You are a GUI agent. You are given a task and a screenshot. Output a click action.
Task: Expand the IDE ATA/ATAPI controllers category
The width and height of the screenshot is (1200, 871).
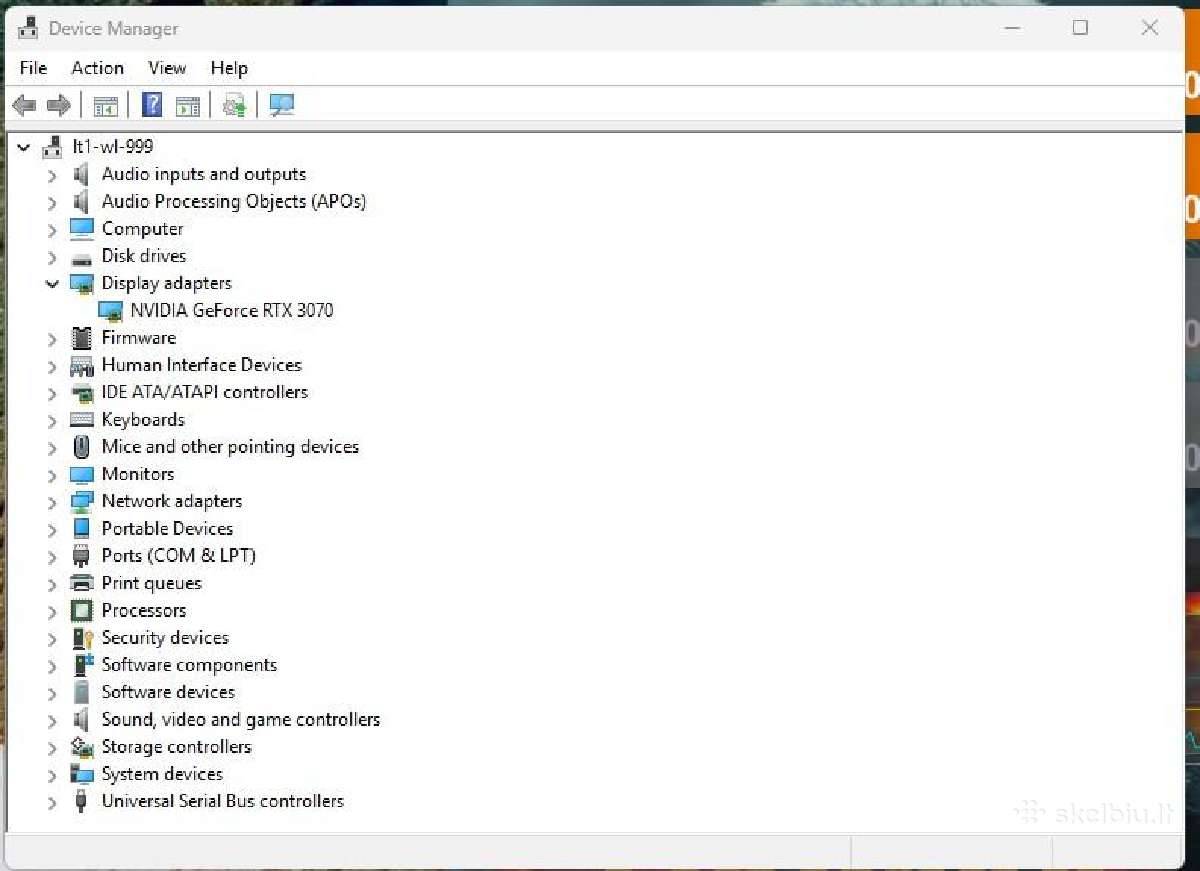52,393
